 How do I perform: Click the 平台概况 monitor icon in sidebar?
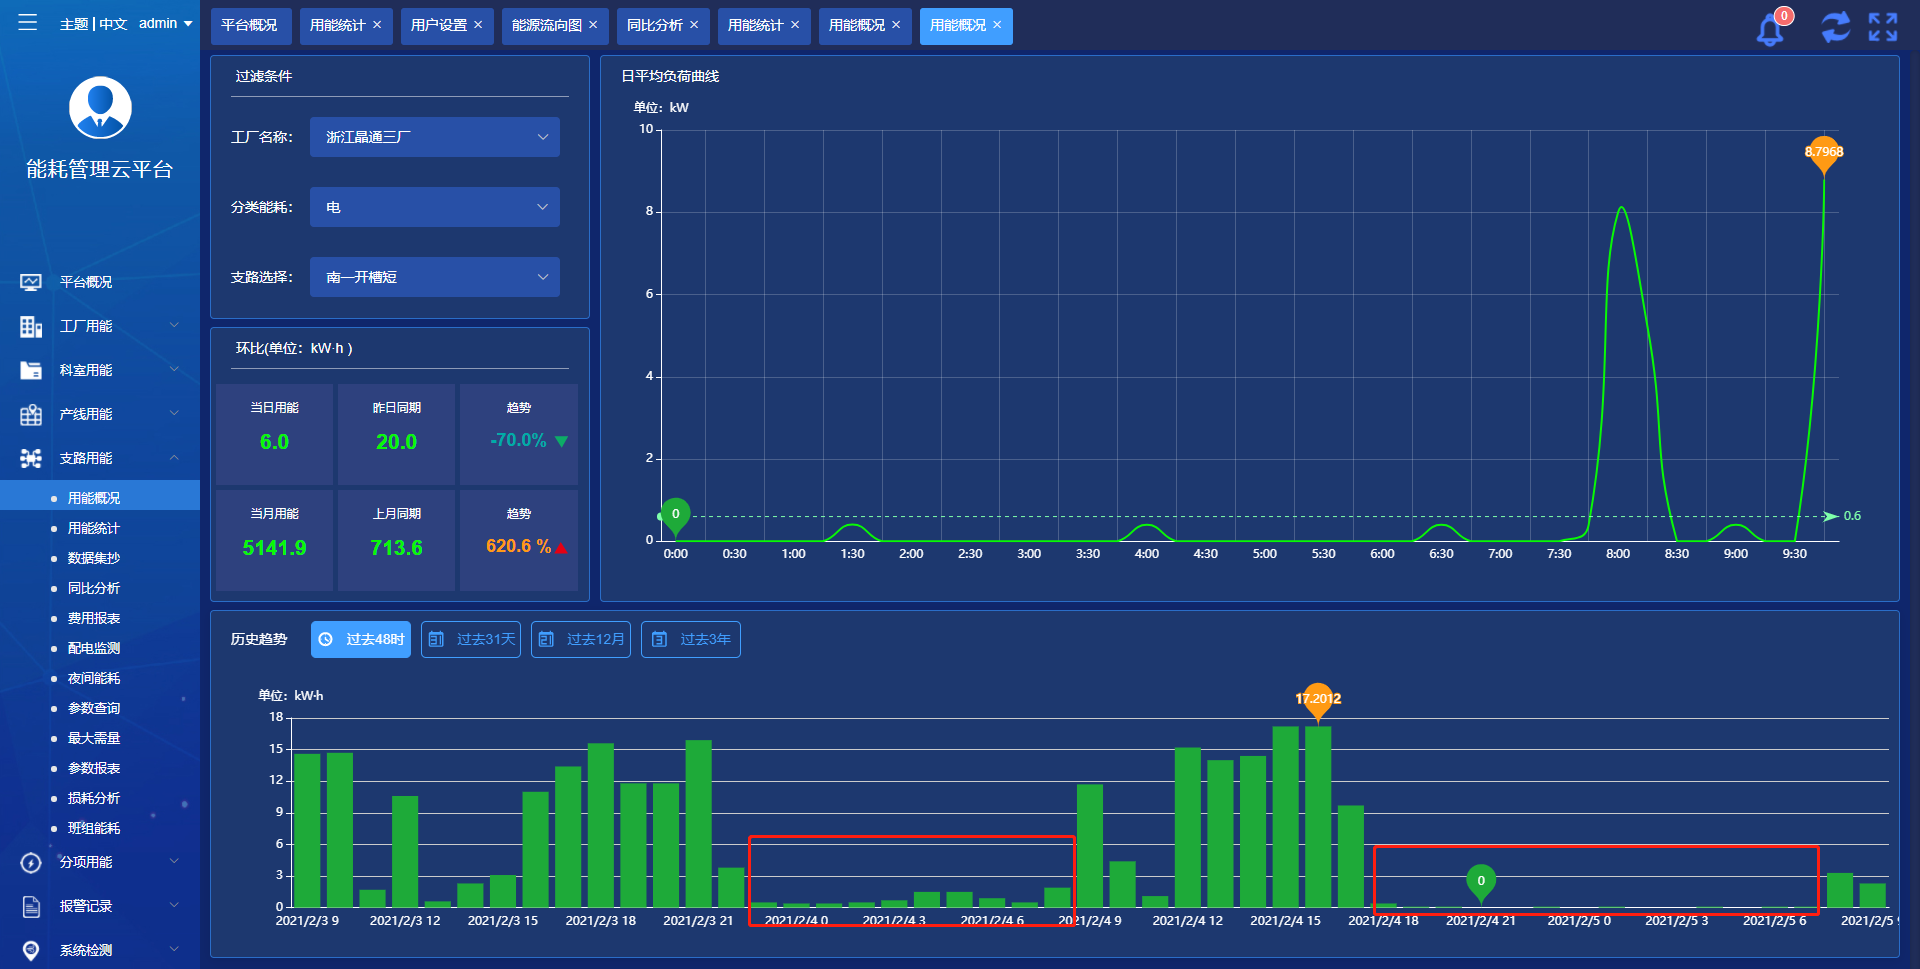pos(31,282)
